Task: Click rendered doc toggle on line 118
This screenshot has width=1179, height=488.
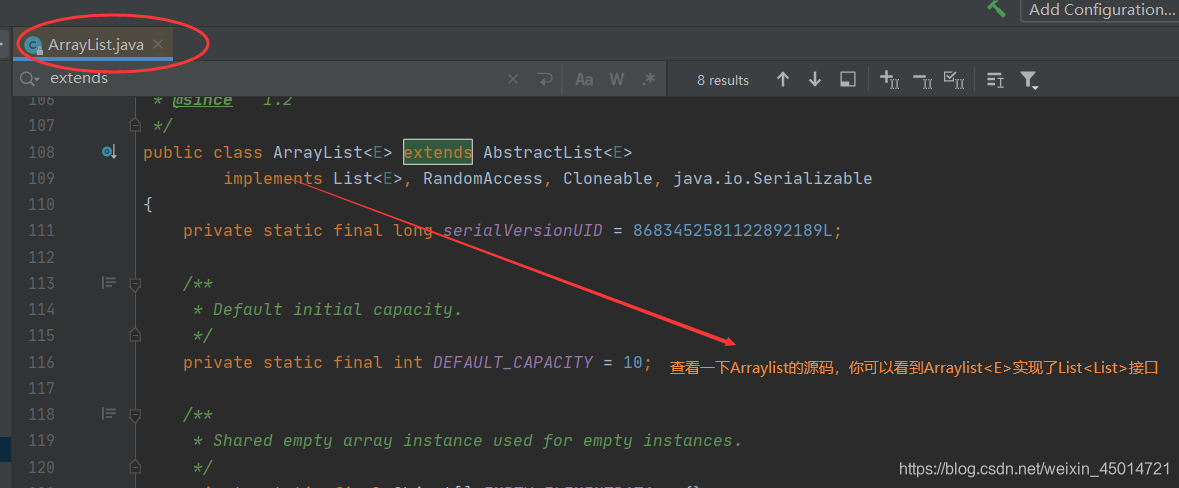Action: point(109,414)
